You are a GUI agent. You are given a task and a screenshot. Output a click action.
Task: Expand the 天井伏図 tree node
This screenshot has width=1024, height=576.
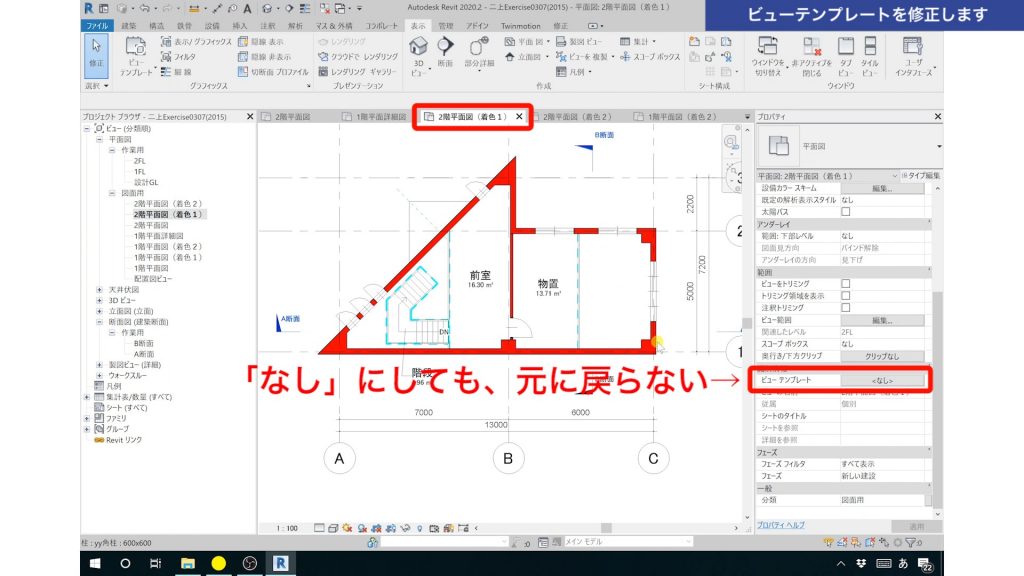98,288
